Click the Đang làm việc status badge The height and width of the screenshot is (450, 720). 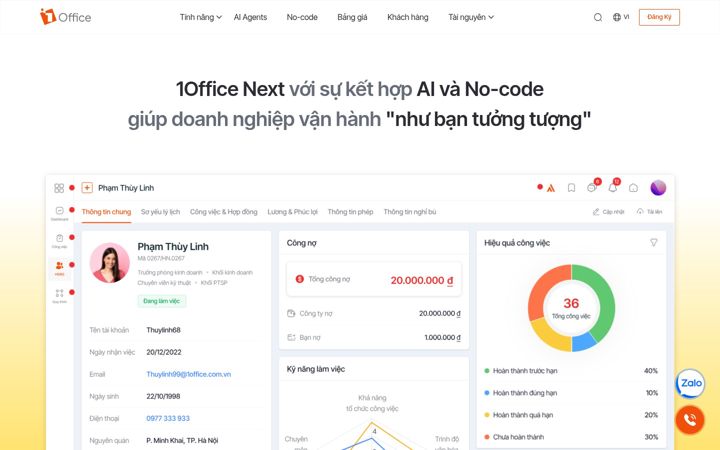point(162,301)
